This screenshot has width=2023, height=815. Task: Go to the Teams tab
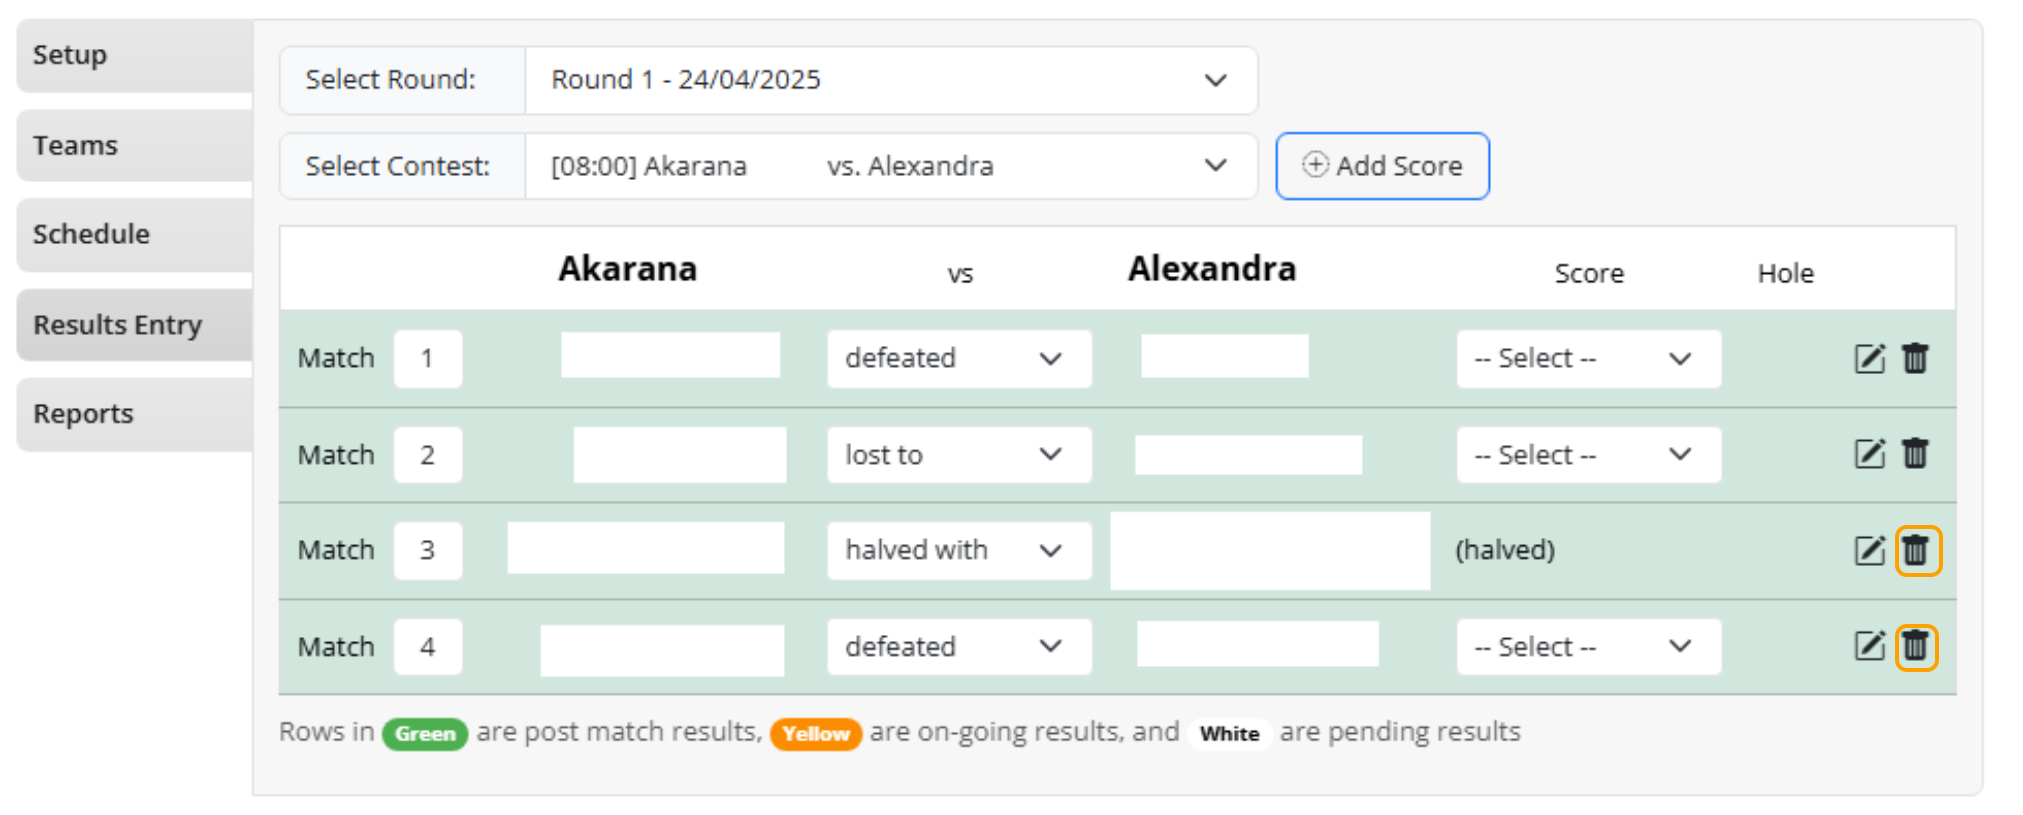click(x=134, y=146)
